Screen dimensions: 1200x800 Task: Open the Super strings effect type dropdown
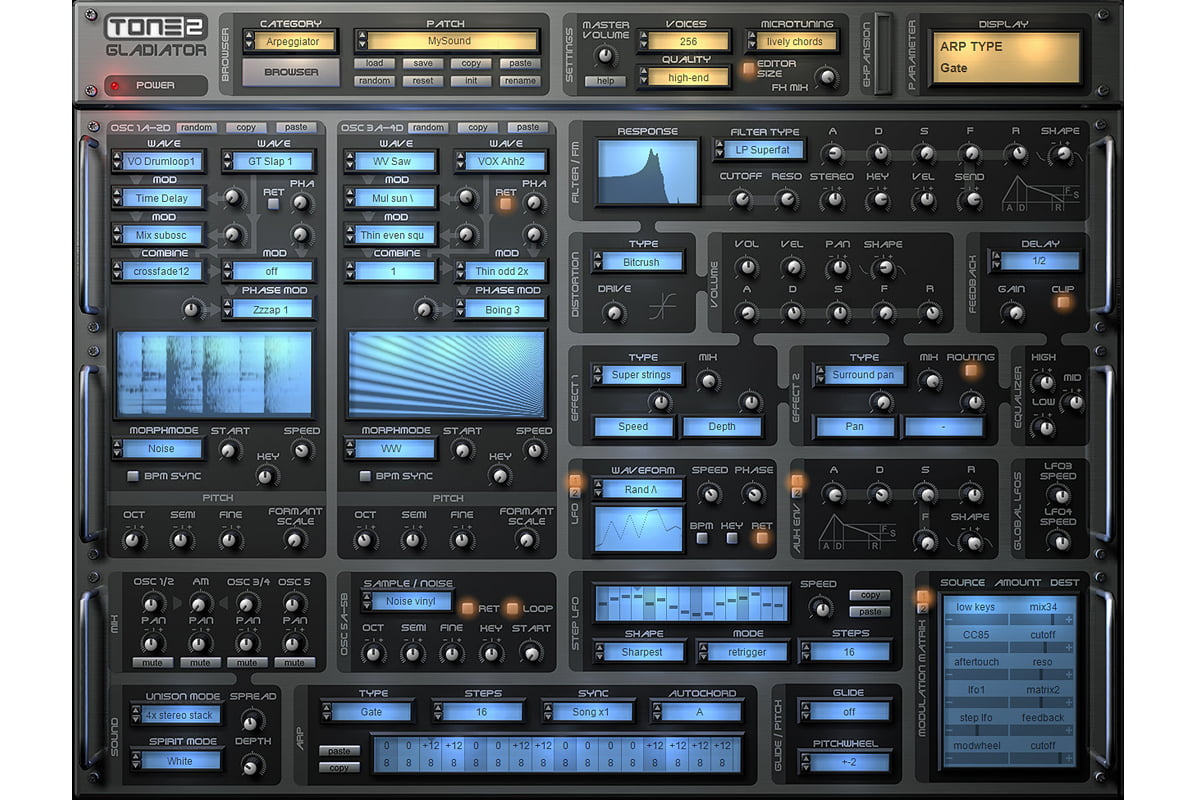638,376
